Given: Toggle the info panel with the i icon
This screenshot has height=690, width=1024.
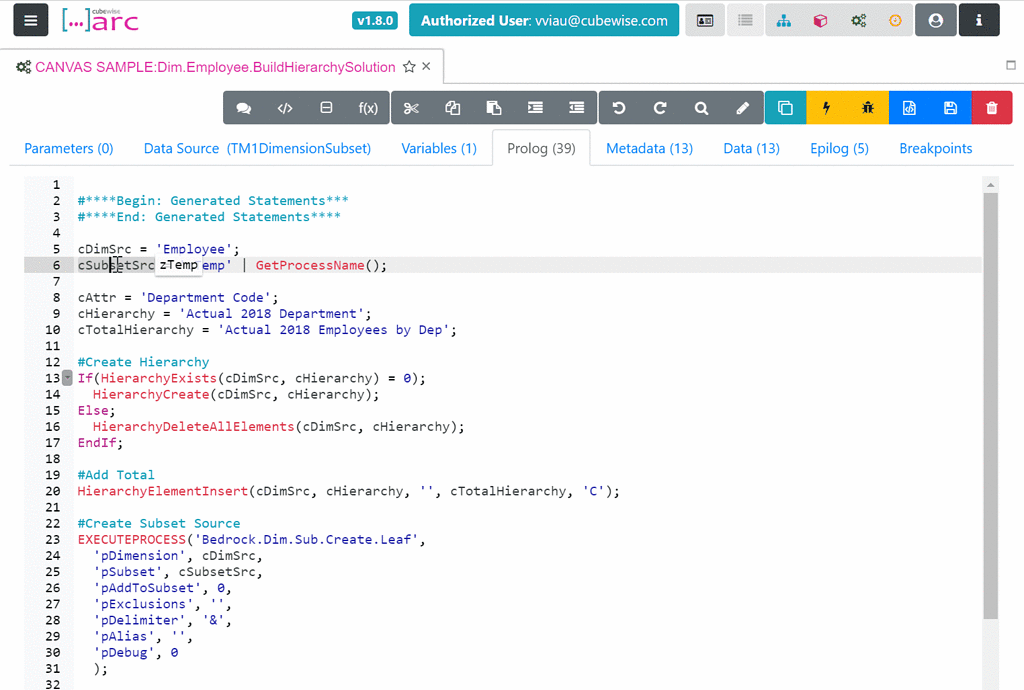Looking at the screenshot, I should click(979, 20).
